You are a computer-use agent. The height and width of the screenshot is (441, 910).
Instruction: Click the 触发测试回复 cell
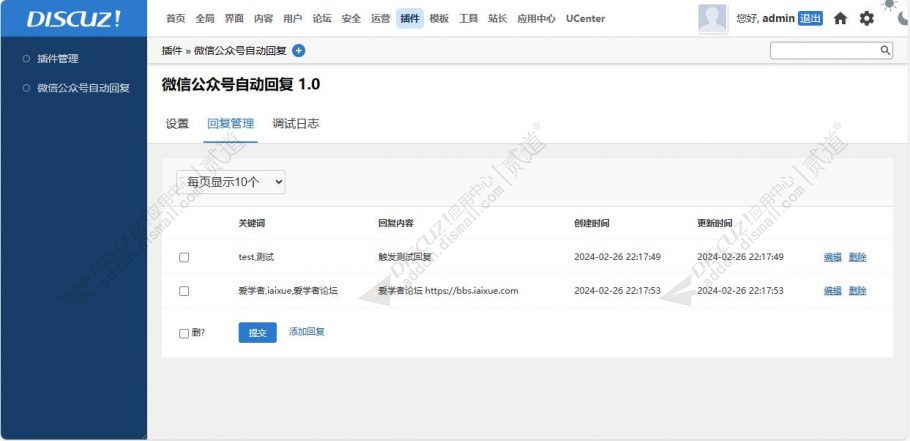405,257
